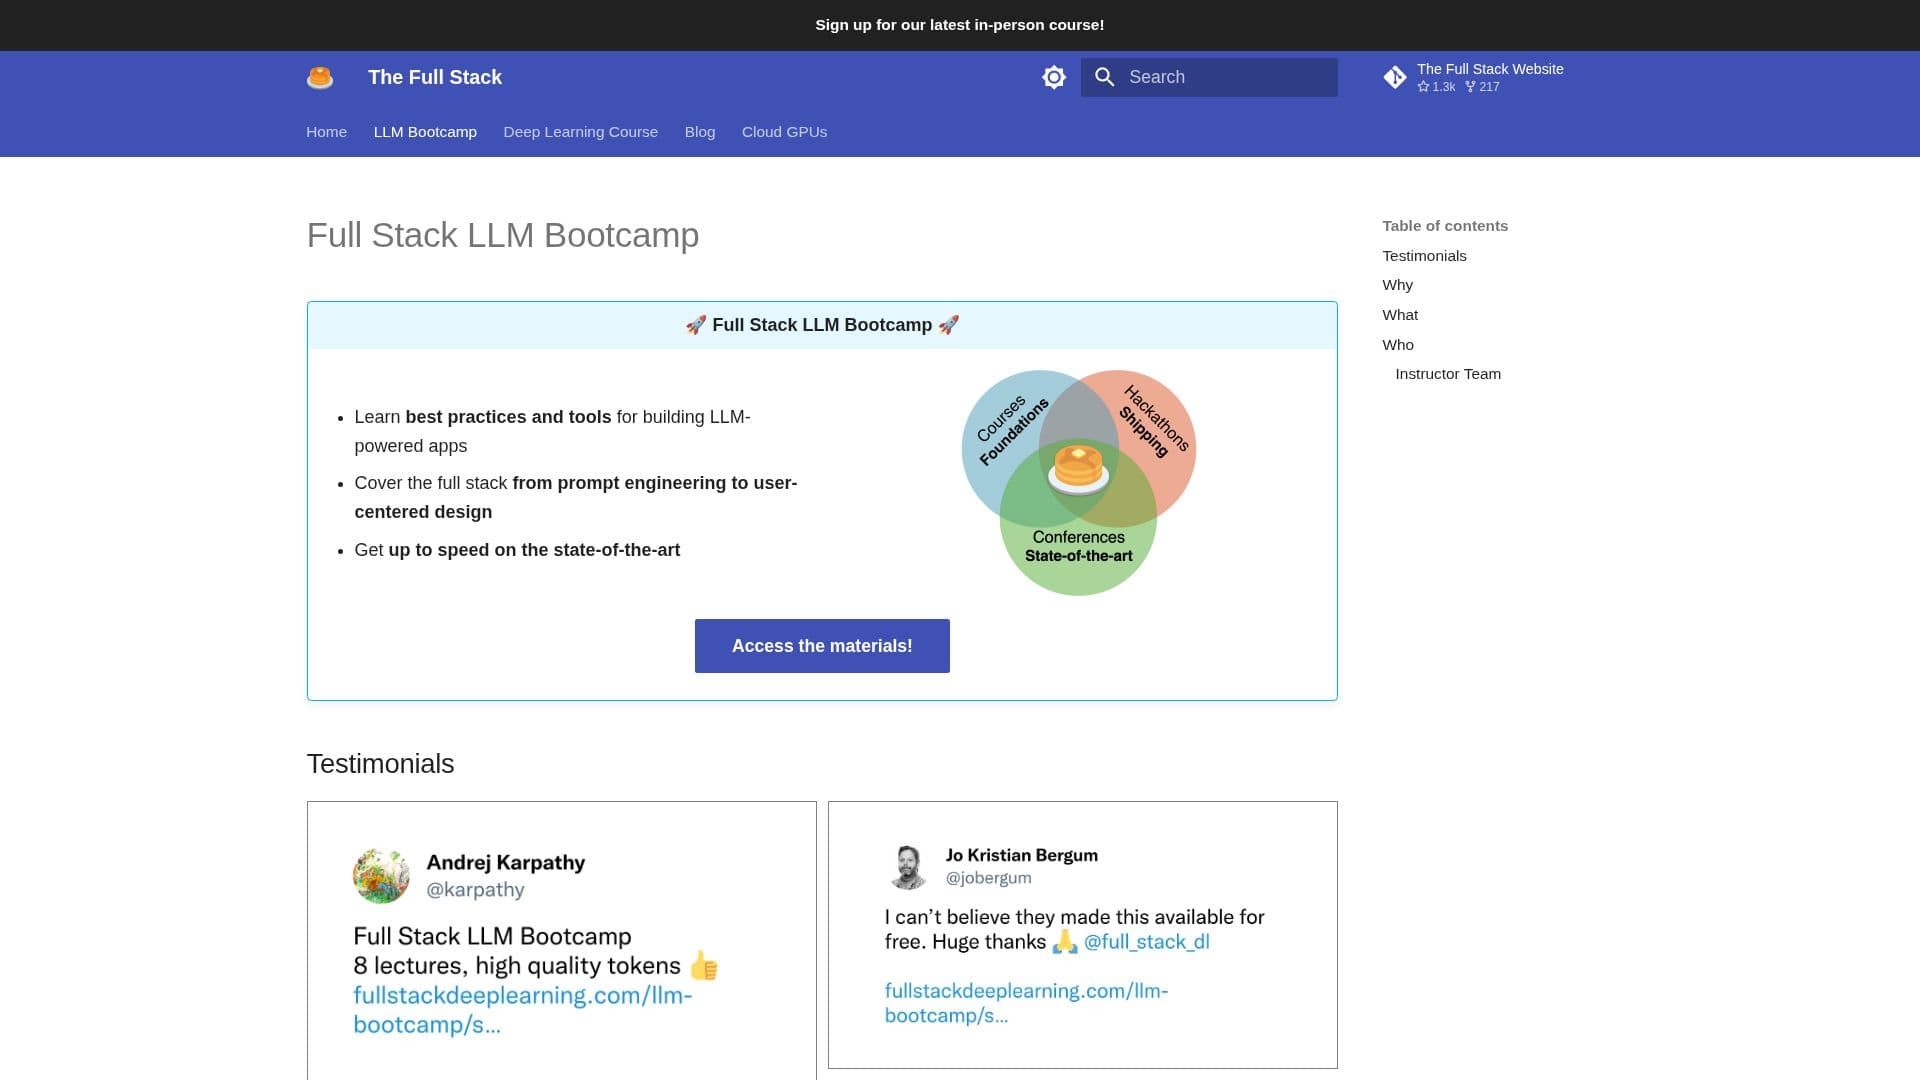Screen dimensions: 1920x1080
Task: Select the LLM Bootcamp tab
Action: pyautogui.click(x=425, y=132)
